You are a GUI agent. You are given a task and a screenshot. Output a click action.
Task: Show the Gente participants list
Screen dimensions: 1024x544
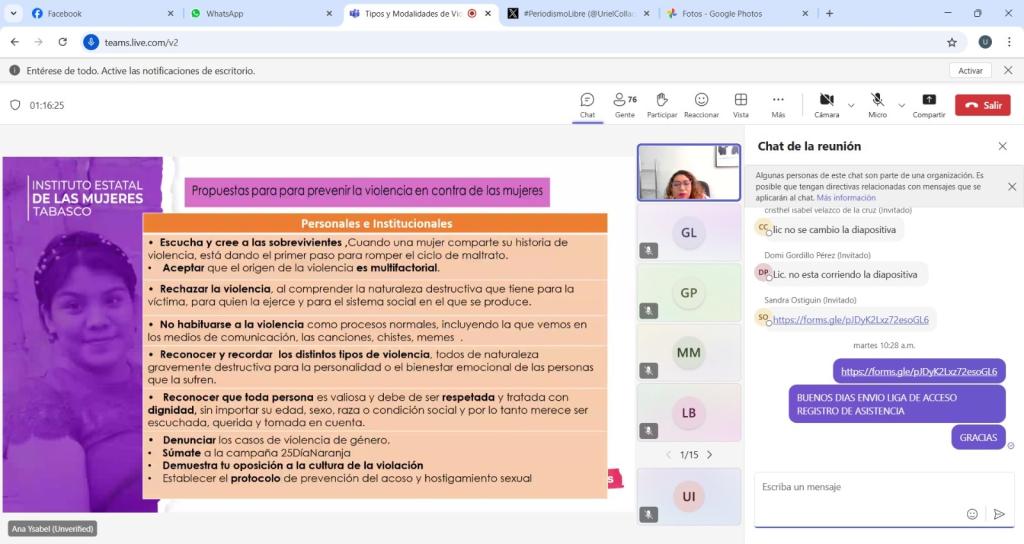click(x=625, y=100)
